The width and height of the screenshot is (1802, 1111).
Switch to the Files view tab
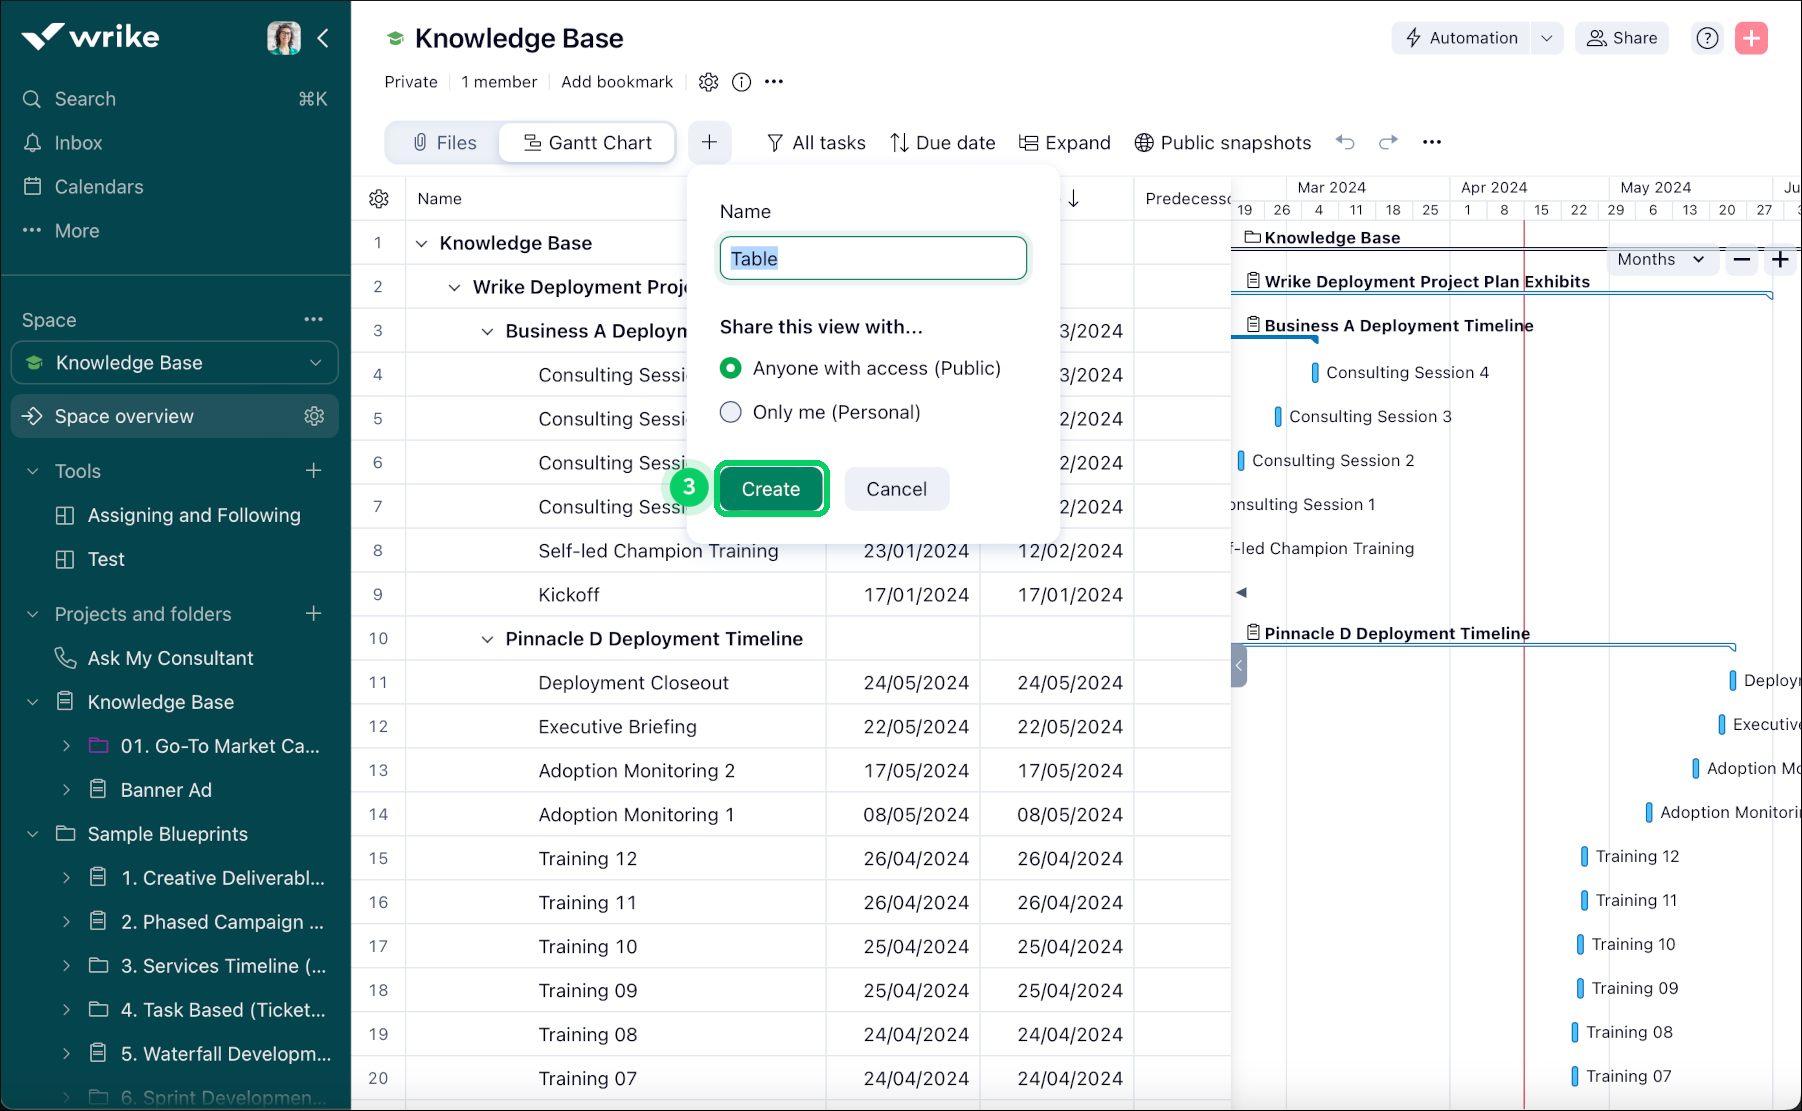click(x=443, y=142)
